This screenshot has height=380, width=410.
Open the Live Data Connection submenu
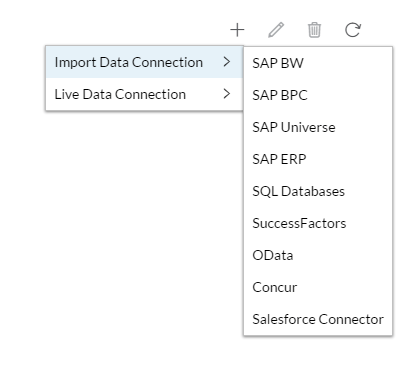pos(144,94)
